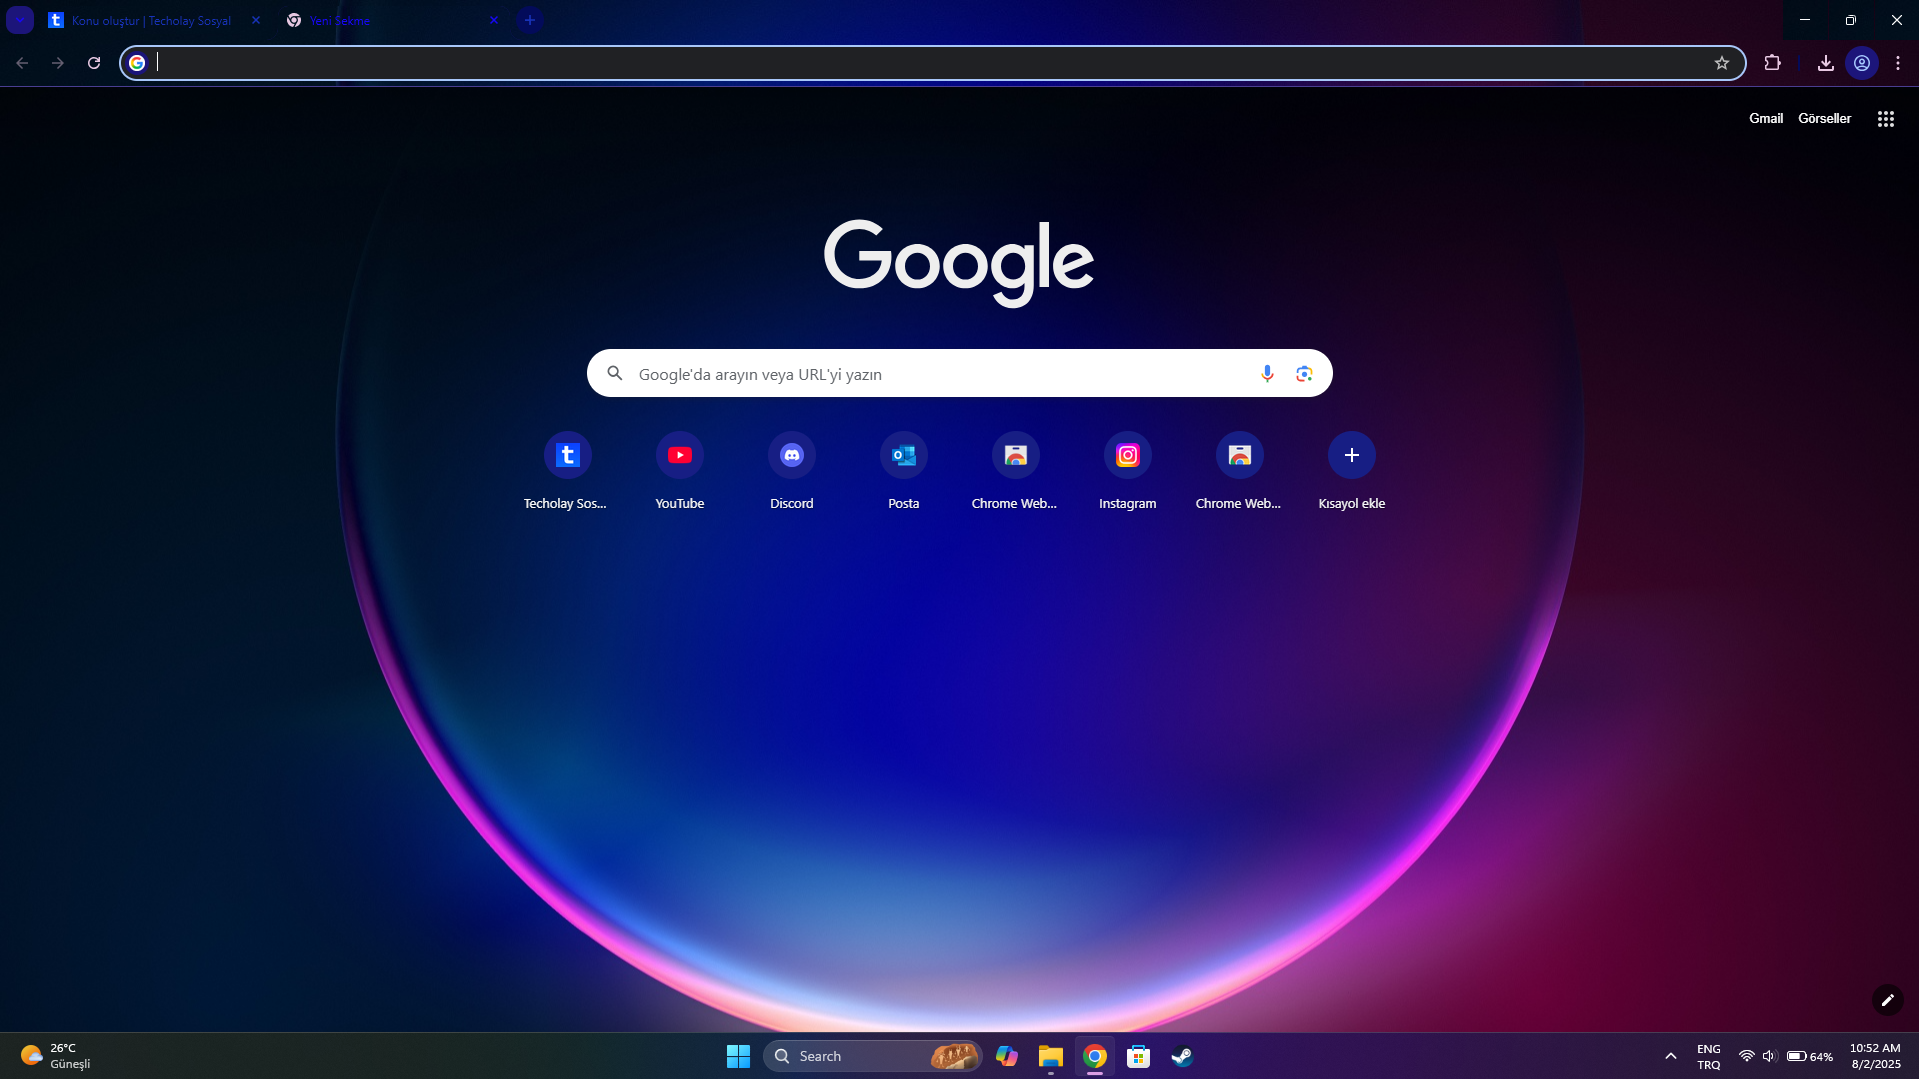Open the YouTube shortcut
Screen dimensions: 1919x1079
coord(680,471)
